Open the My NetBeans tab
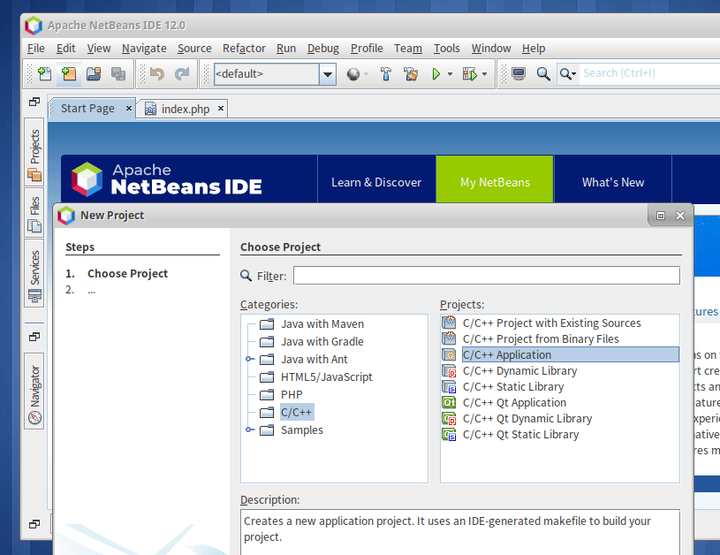Screen dimensions: 720x555 [x=495, y=182]
